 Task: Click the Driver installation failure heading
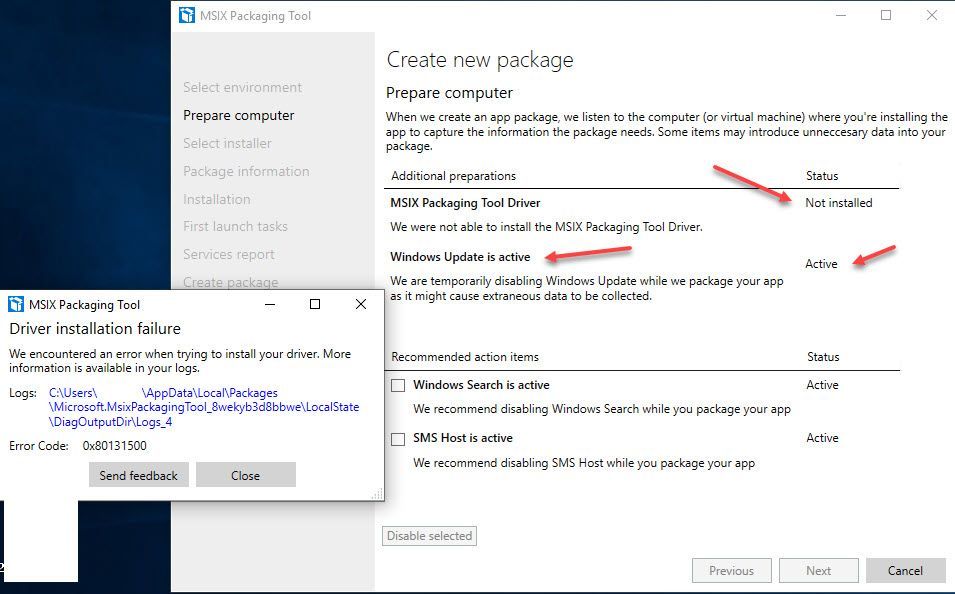95,329
